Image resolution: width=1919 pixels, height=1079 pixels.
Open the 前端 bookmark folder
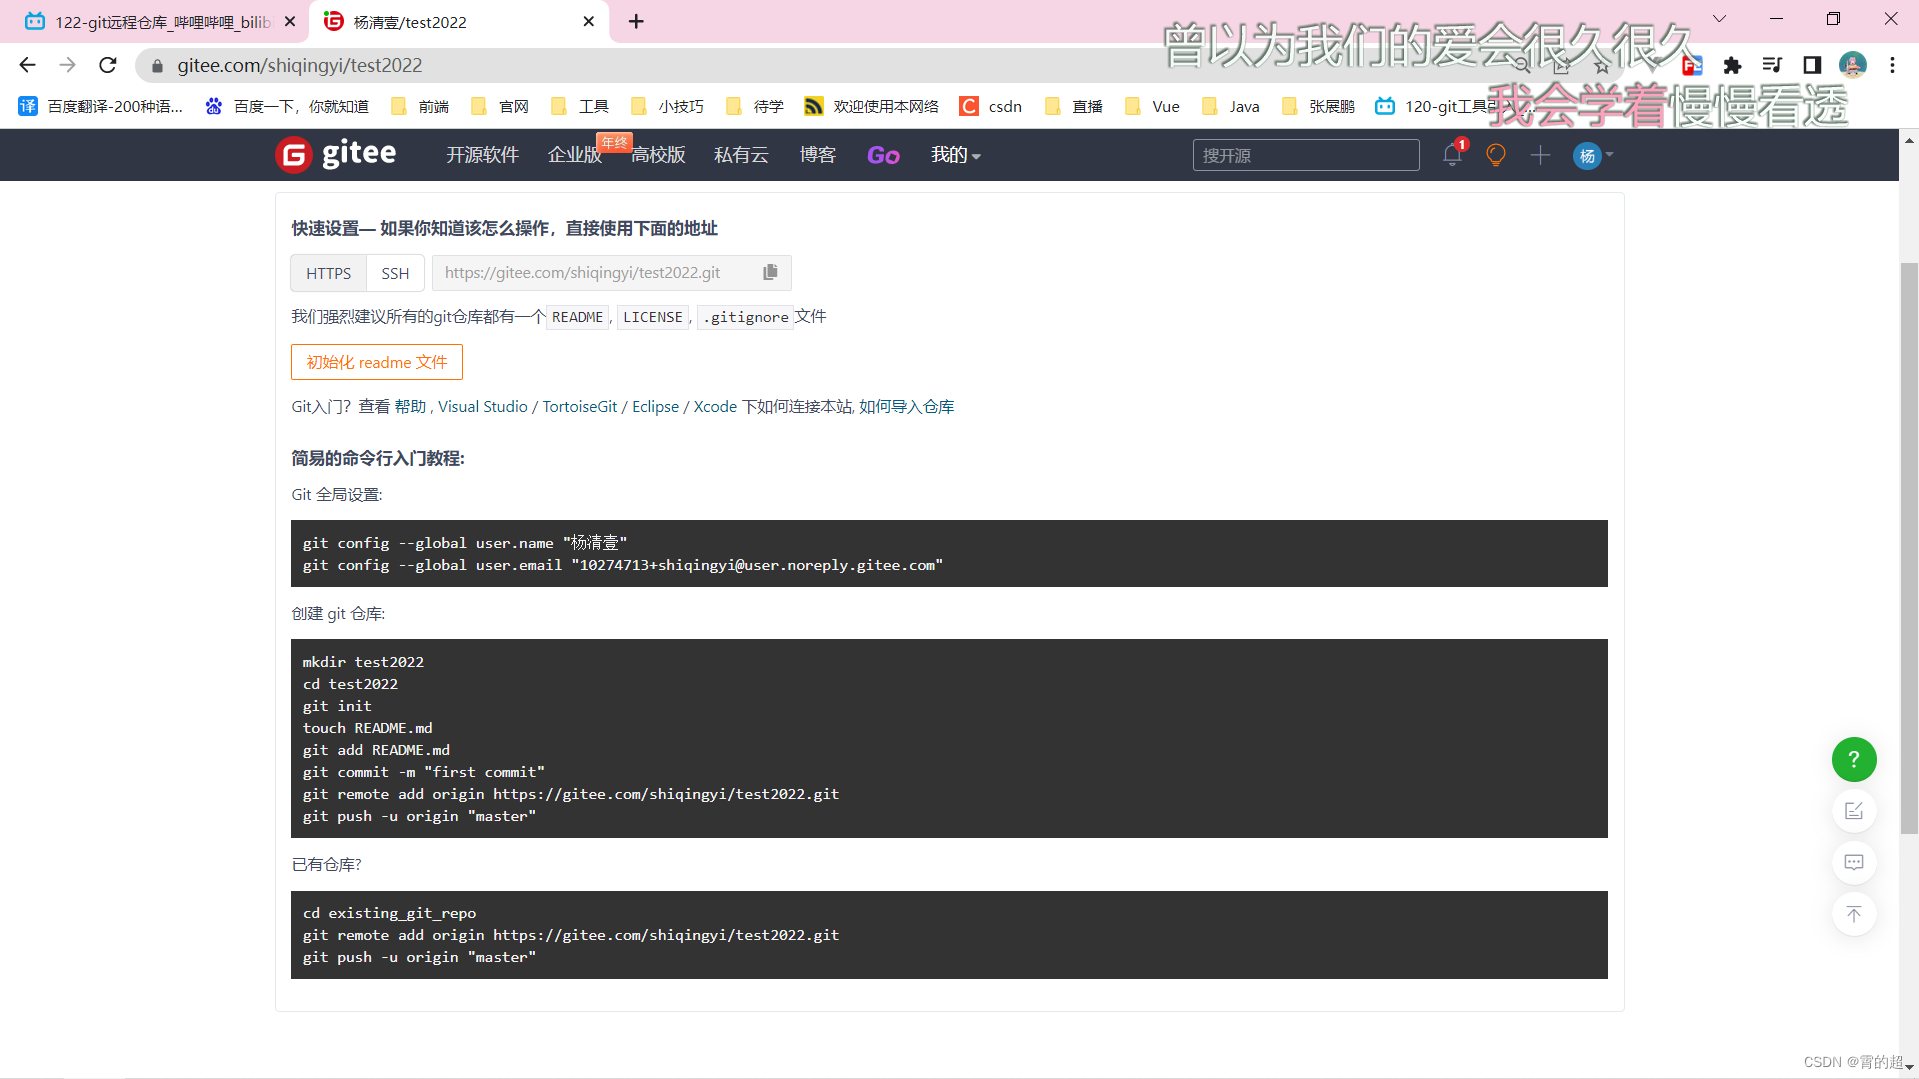(420, 106)
